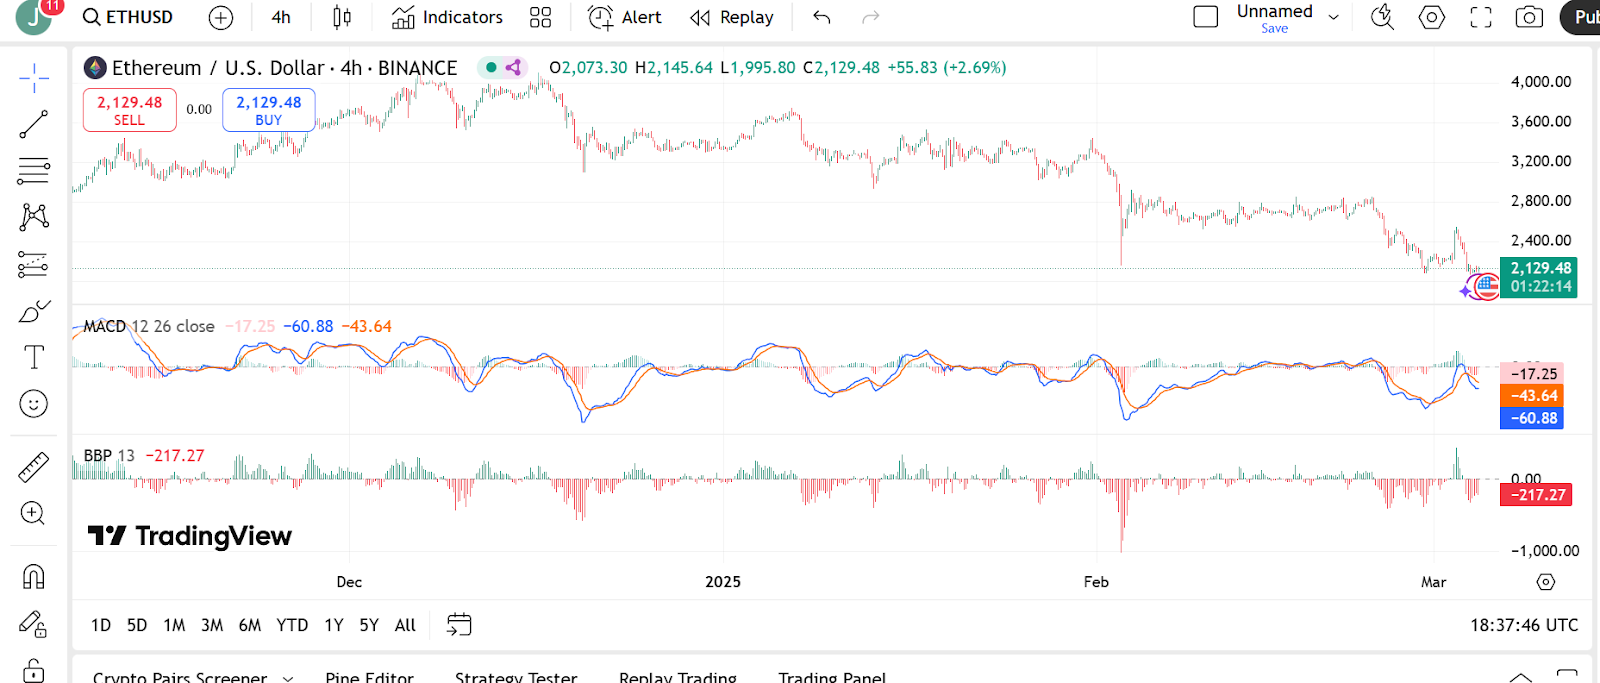The width and height of the screenshot is (1600, 683).
Task: Open the user profile avatar menu
Action: [35, 16]
